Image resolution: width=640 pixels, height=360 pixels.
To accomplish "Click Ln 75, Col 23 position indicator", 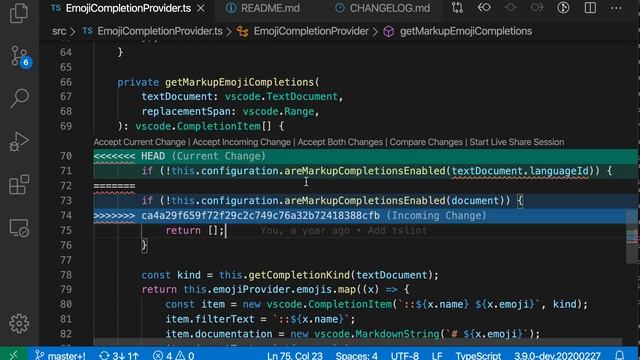I will (295, 355).
